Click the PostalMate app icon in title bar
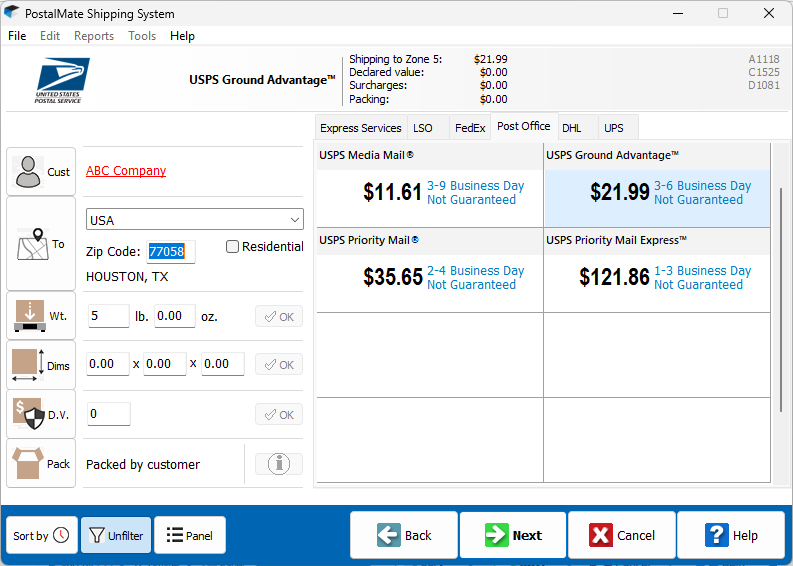This screenshot has height=566, width=793. 11,13
